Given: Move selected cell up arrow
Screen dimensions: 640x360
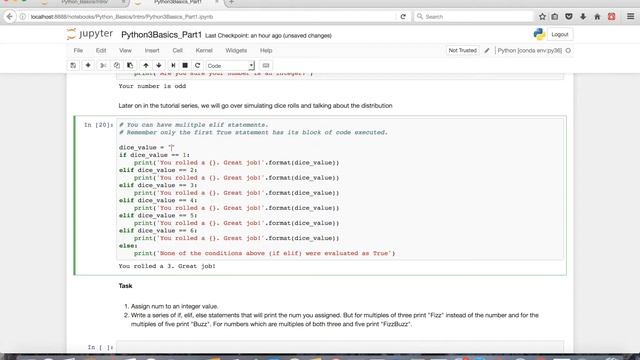Looking at the screenshot, I should pyautogui.click(x=146, y=65).
